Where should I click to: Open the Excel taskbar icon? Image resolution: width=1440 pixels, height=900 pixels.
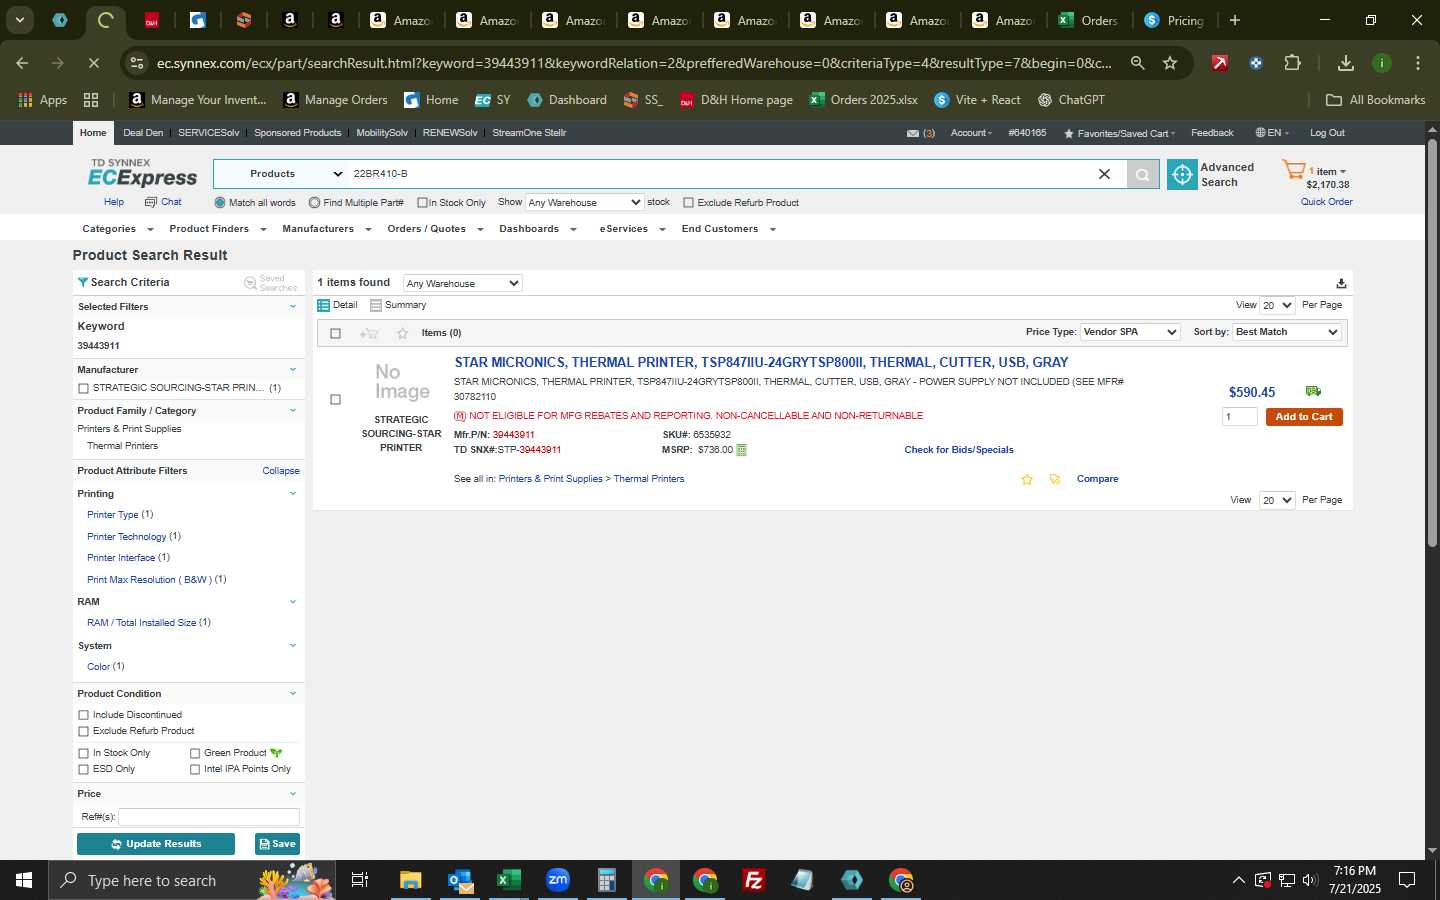508,880
